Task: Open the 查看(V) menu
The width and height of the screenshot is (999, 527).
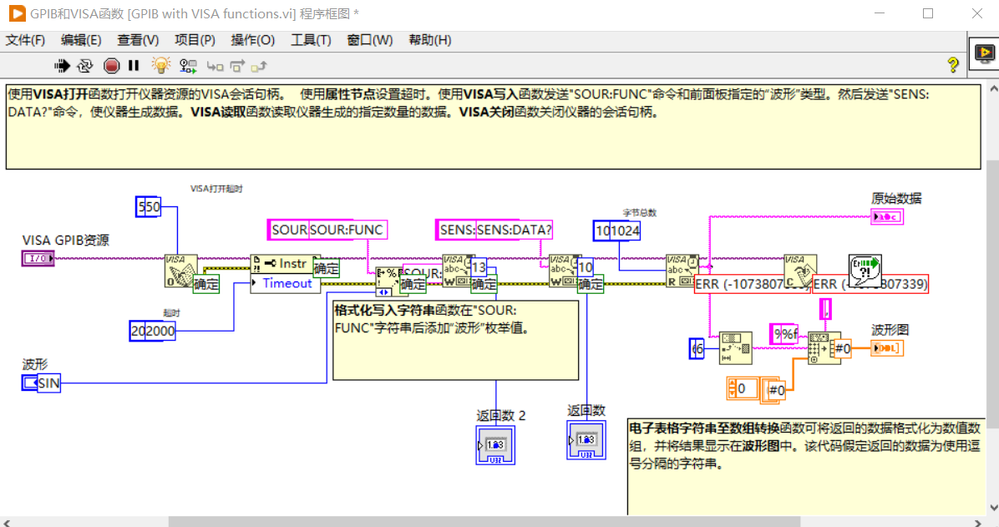Action: [138, 40]
